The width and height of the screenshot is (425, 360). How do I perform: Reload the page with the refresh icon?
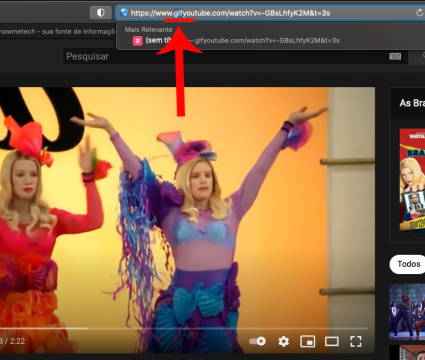click(419, 13)
